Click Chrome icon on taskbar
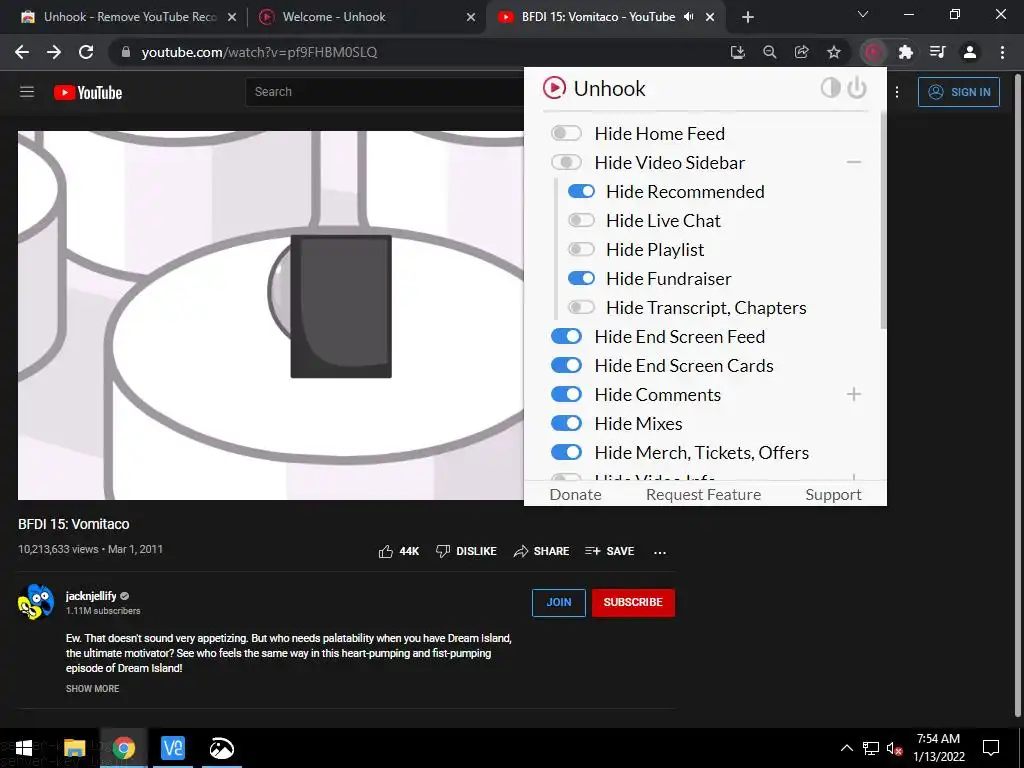Image resolution: width=1024 pixels, height=768 pixels. click(123, 748)
